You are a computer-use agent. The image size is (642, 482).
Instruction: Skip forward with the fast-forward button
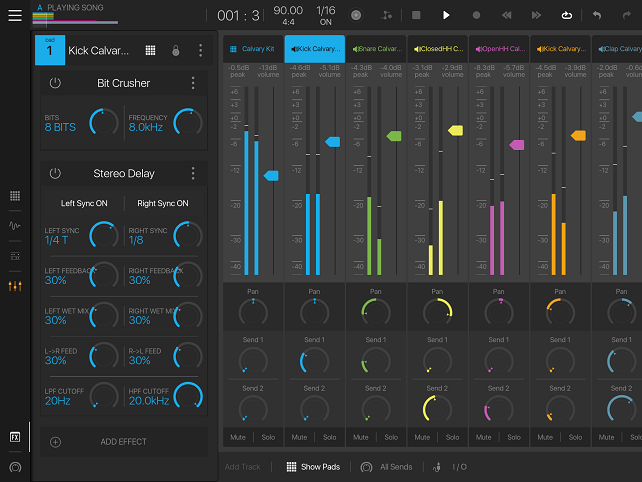coord(536,15)
